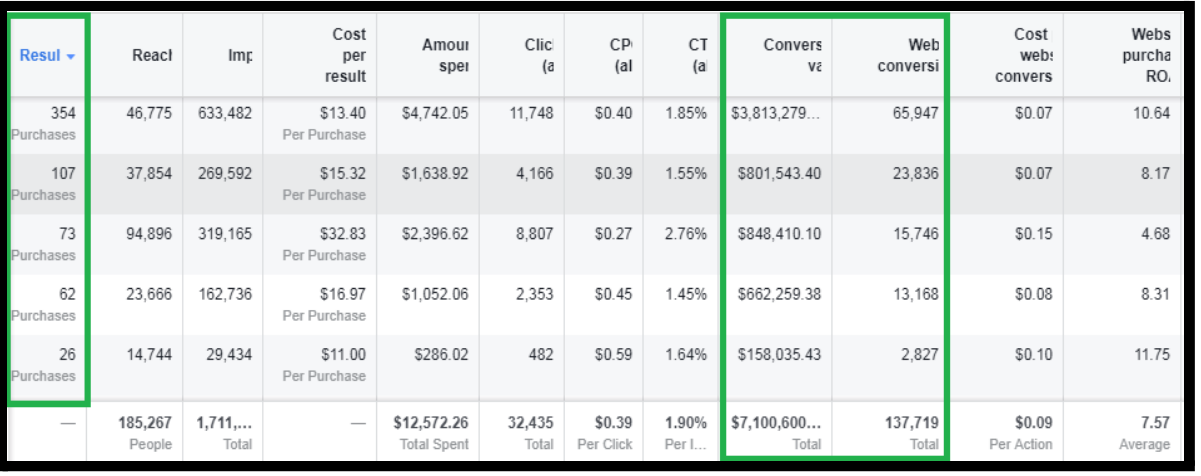The image size is (1201, 476).
Task: Click the 65,947 website conversions value
Action: (915, 114)
